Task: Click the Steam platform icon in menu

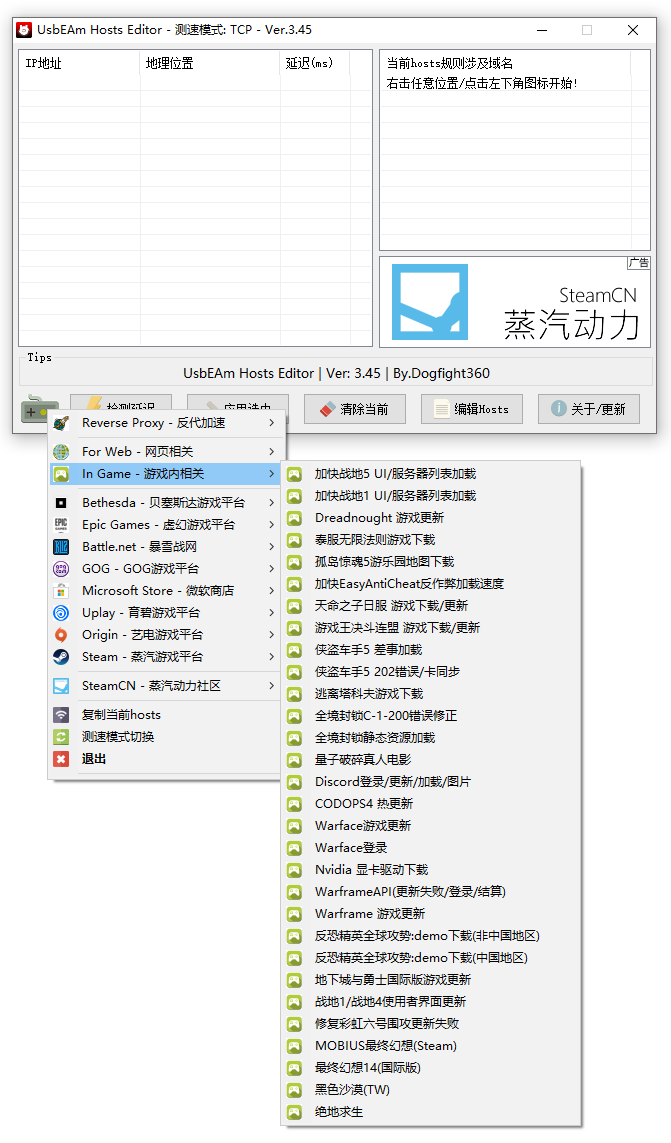Action: [62, 657]
